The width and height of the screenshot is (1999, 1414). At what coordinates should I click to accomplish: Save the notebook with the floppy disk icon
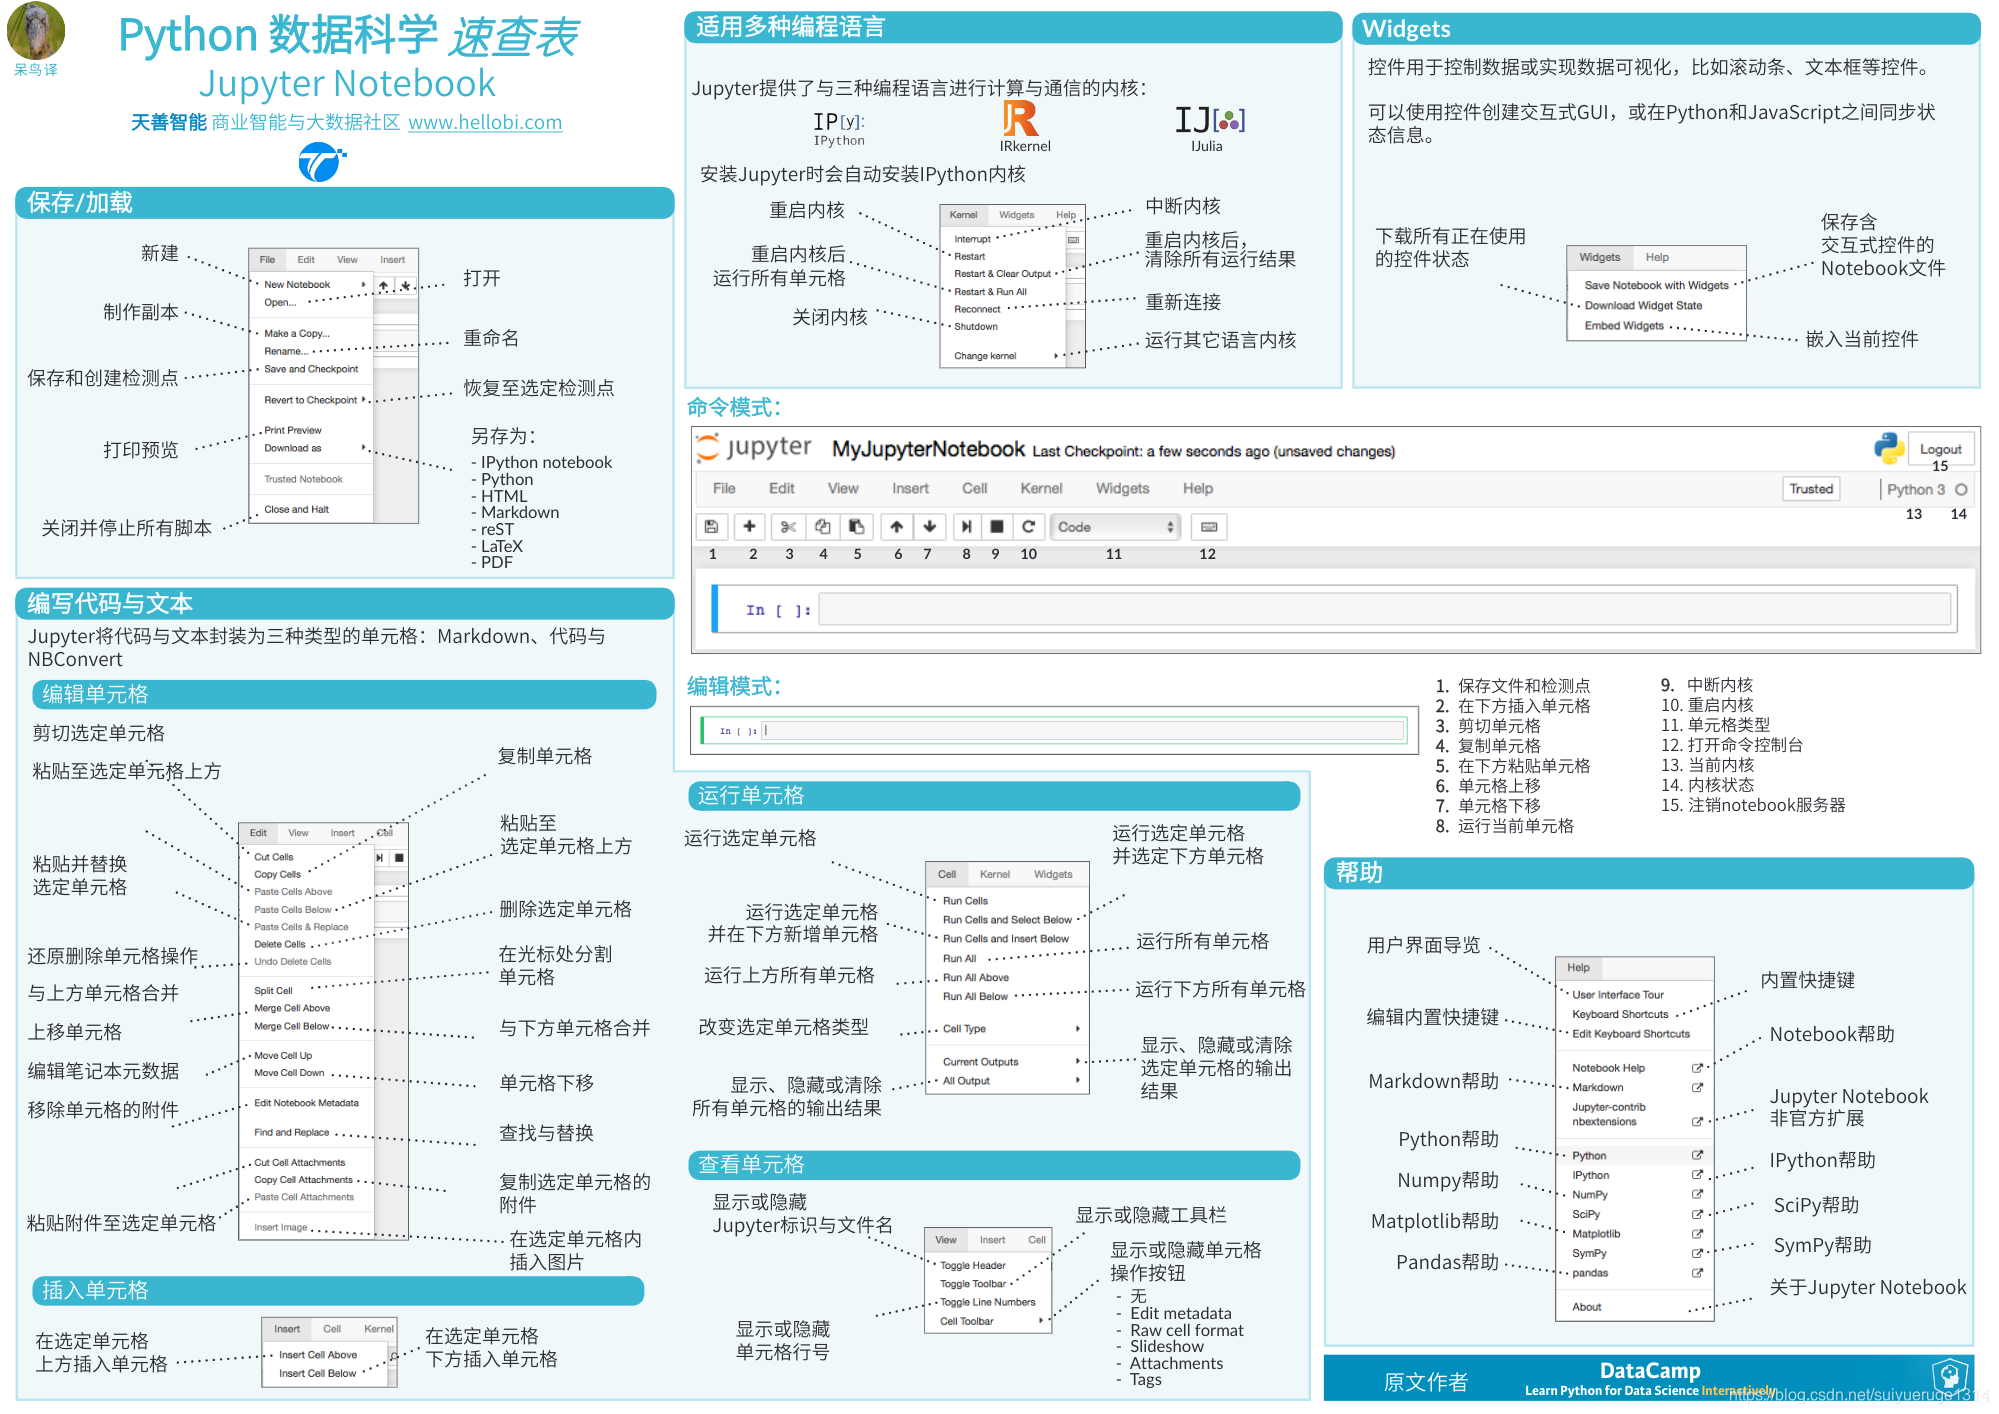coord(712,527)
